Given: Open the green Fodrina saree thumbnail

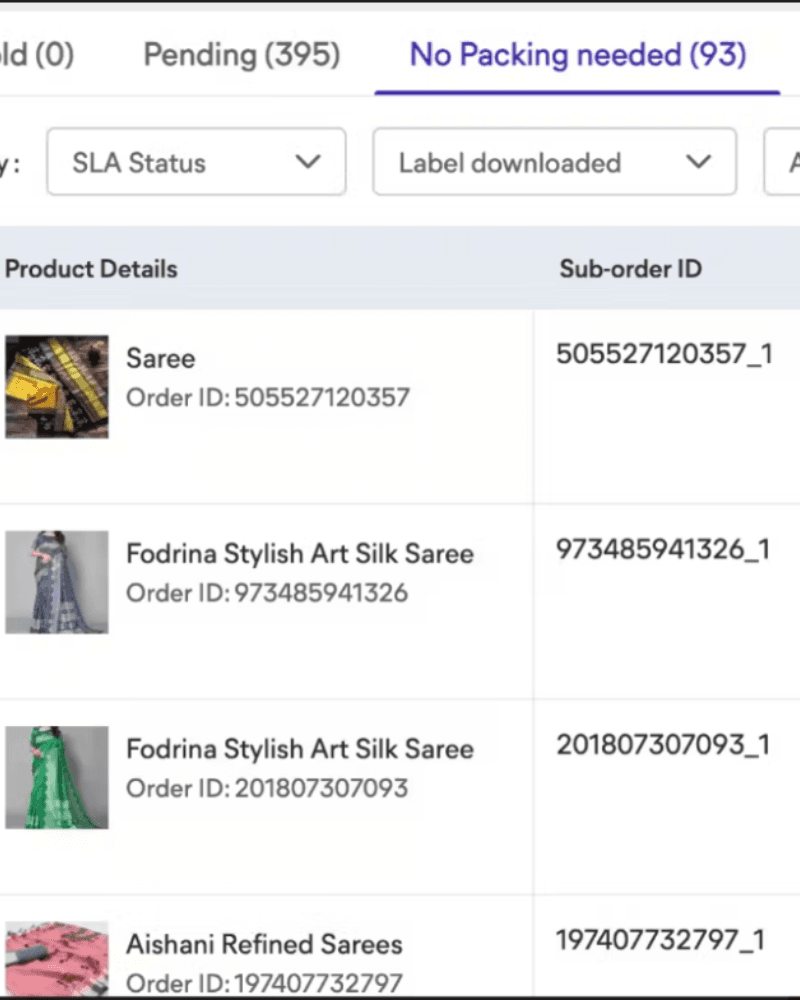Looking at the screenshot, I should coord(57,777).
